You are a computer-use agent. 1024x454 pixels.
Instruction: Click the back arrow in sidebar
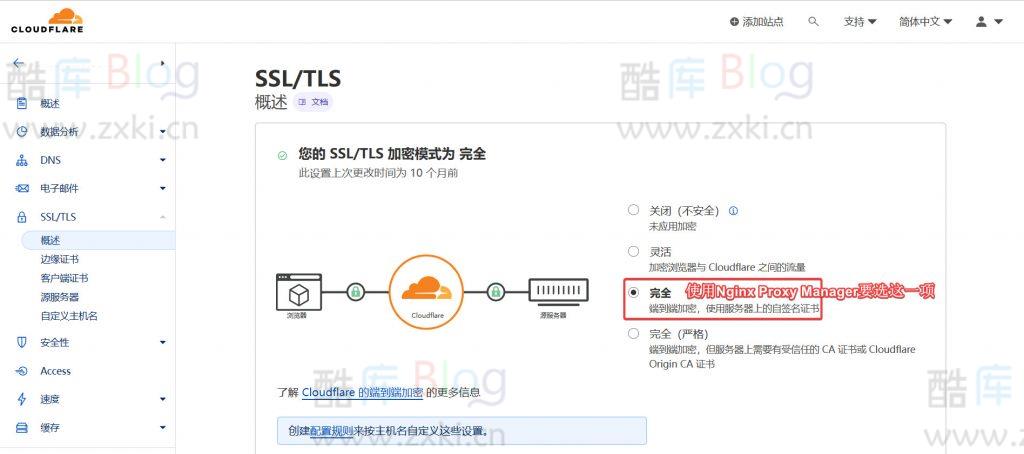tap(18, 63)
